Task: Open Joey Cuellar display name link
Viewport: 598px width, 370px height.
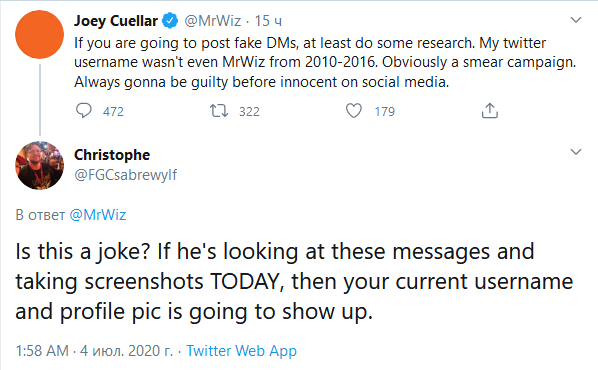Action: (x=116, y=21)
